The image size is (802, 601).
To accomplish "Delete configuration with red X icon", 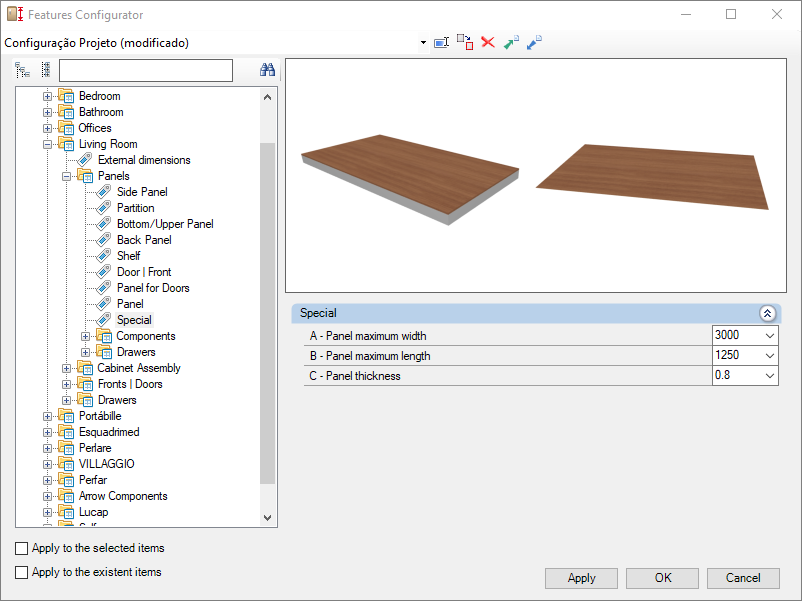I will pyautogui.click(x=488, y=42).
